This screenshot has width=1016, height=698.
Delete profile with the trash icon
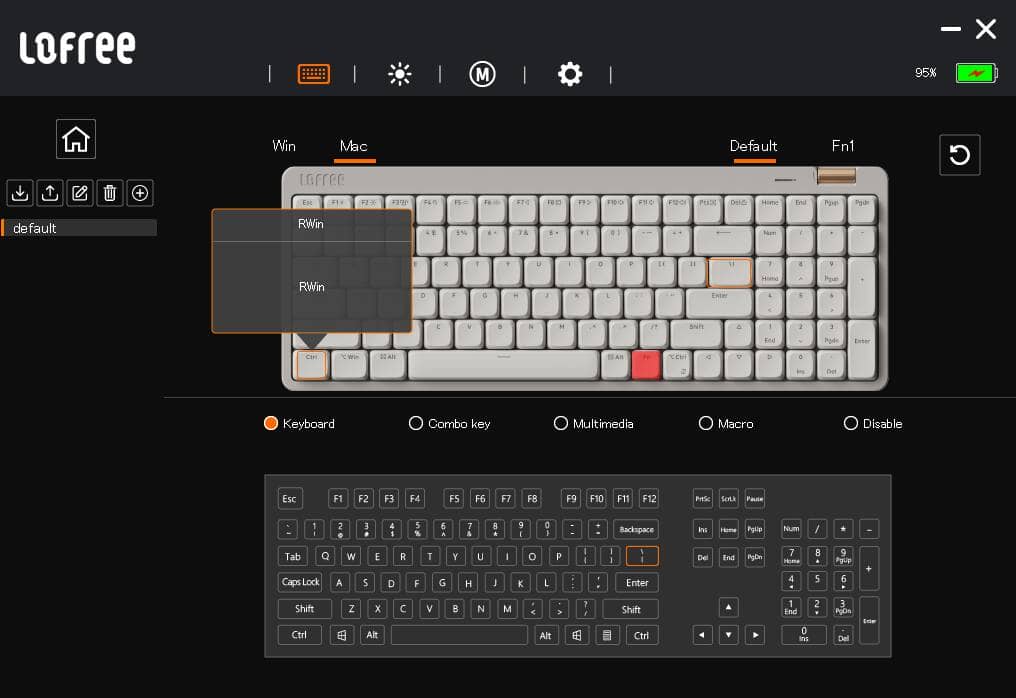coord(110,193)
